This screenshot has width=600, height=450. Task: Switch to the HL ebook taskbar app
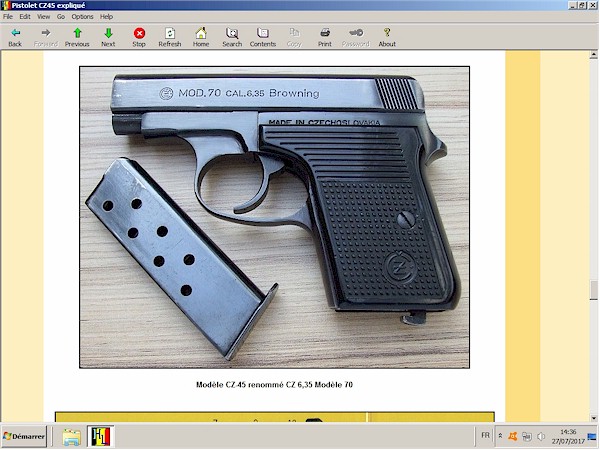tap(100, 437)
